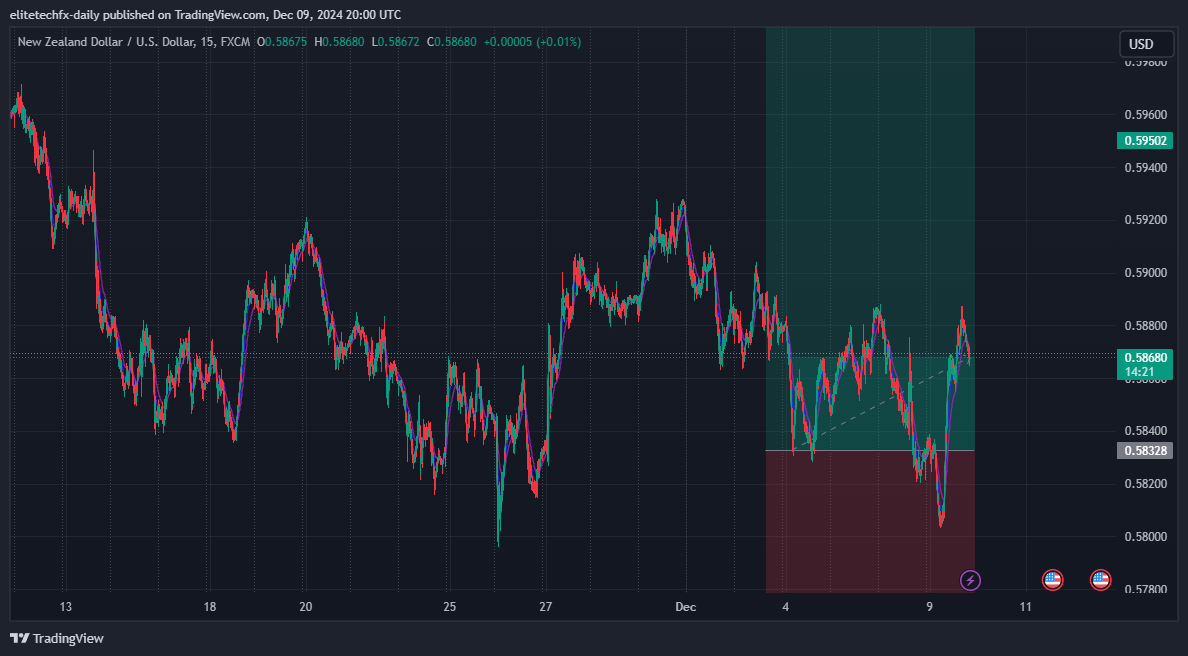The width and height of the screenshot is (1188, 656).
Task: Open the USD currency selector
Action: click(x=1145, y=44)
